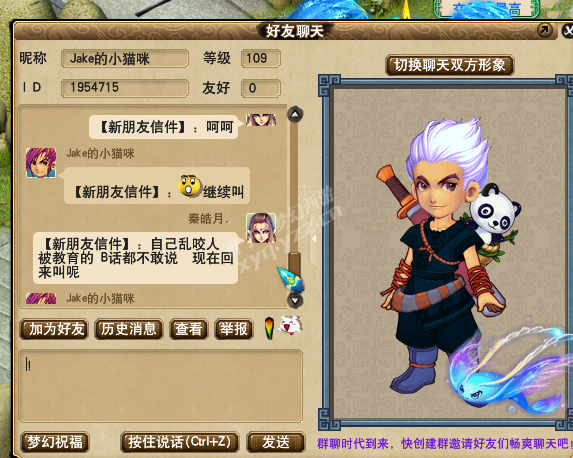Viewport: 573px width, 458px height.
Task: Click 查看 view profile button
Action: (x=189, y=329)
